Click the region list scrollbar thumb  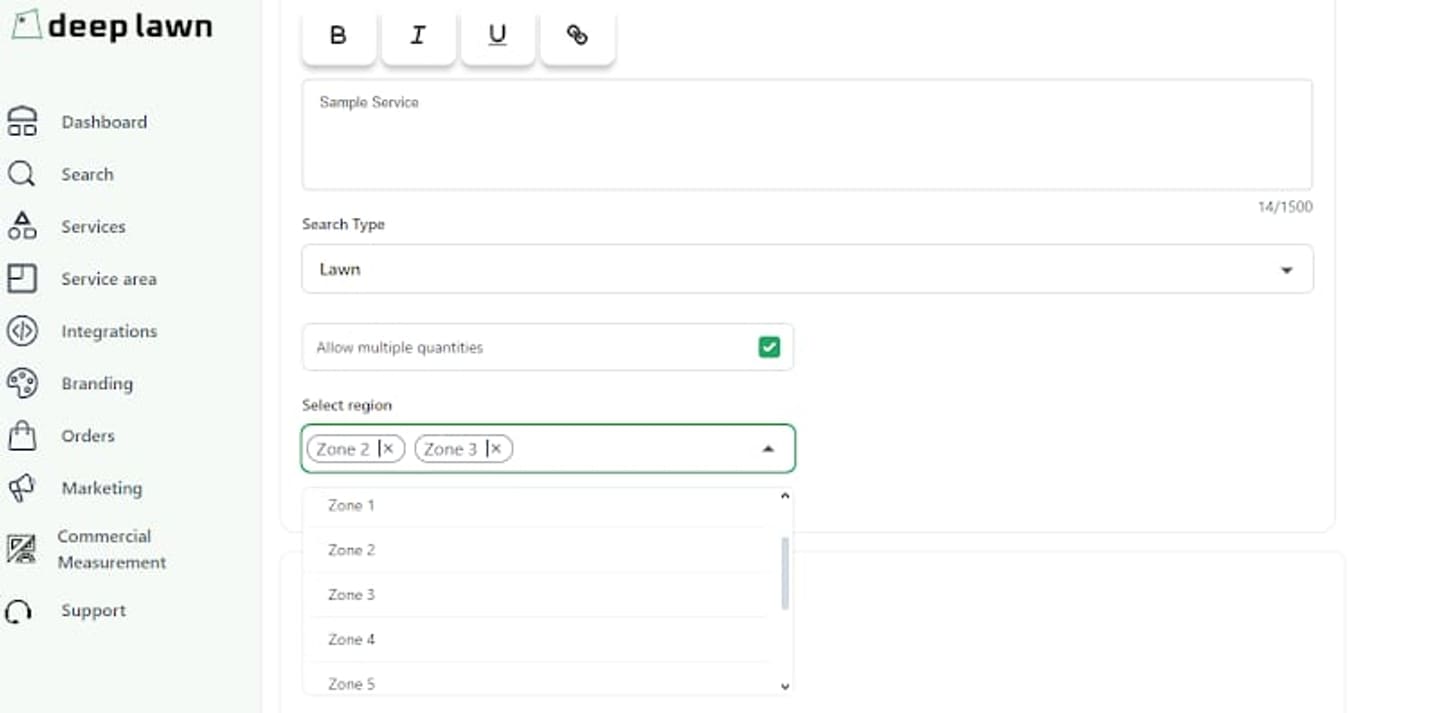coord(785,573)
